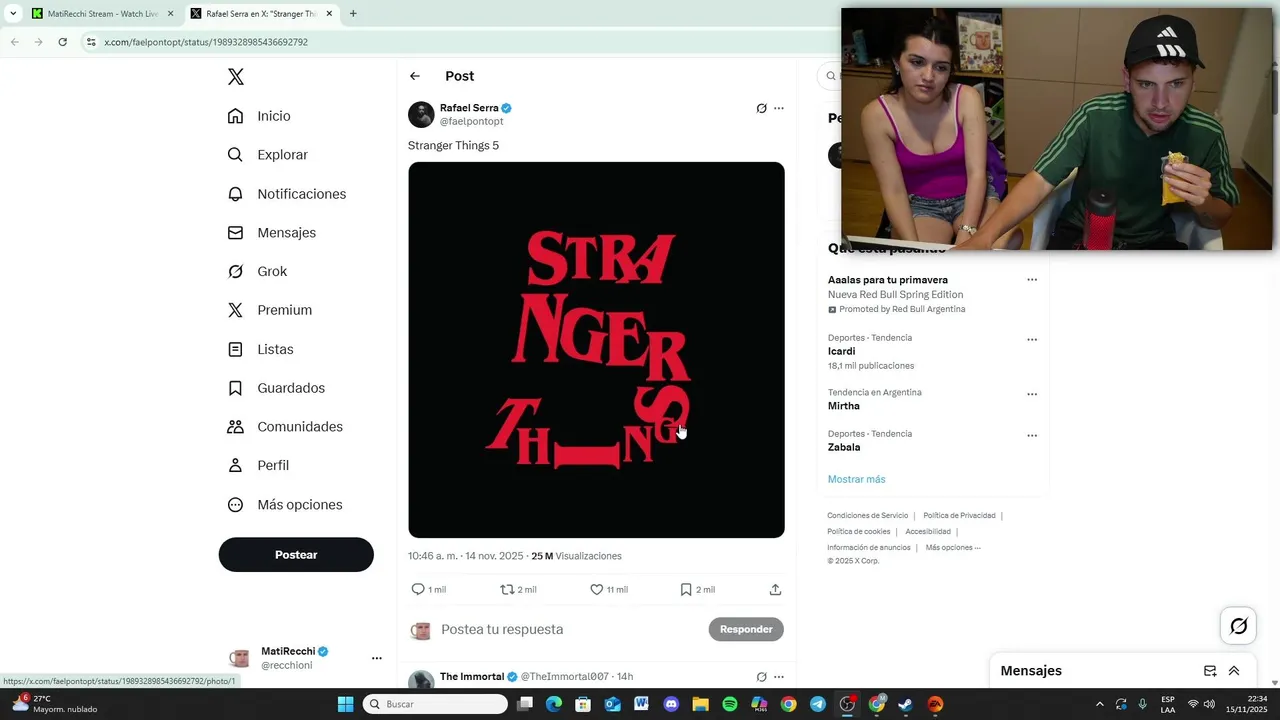Like the post with 11 mil likes
This screenshot has width=1280, height=720.
pyautogui.click(x=597, y=589)
